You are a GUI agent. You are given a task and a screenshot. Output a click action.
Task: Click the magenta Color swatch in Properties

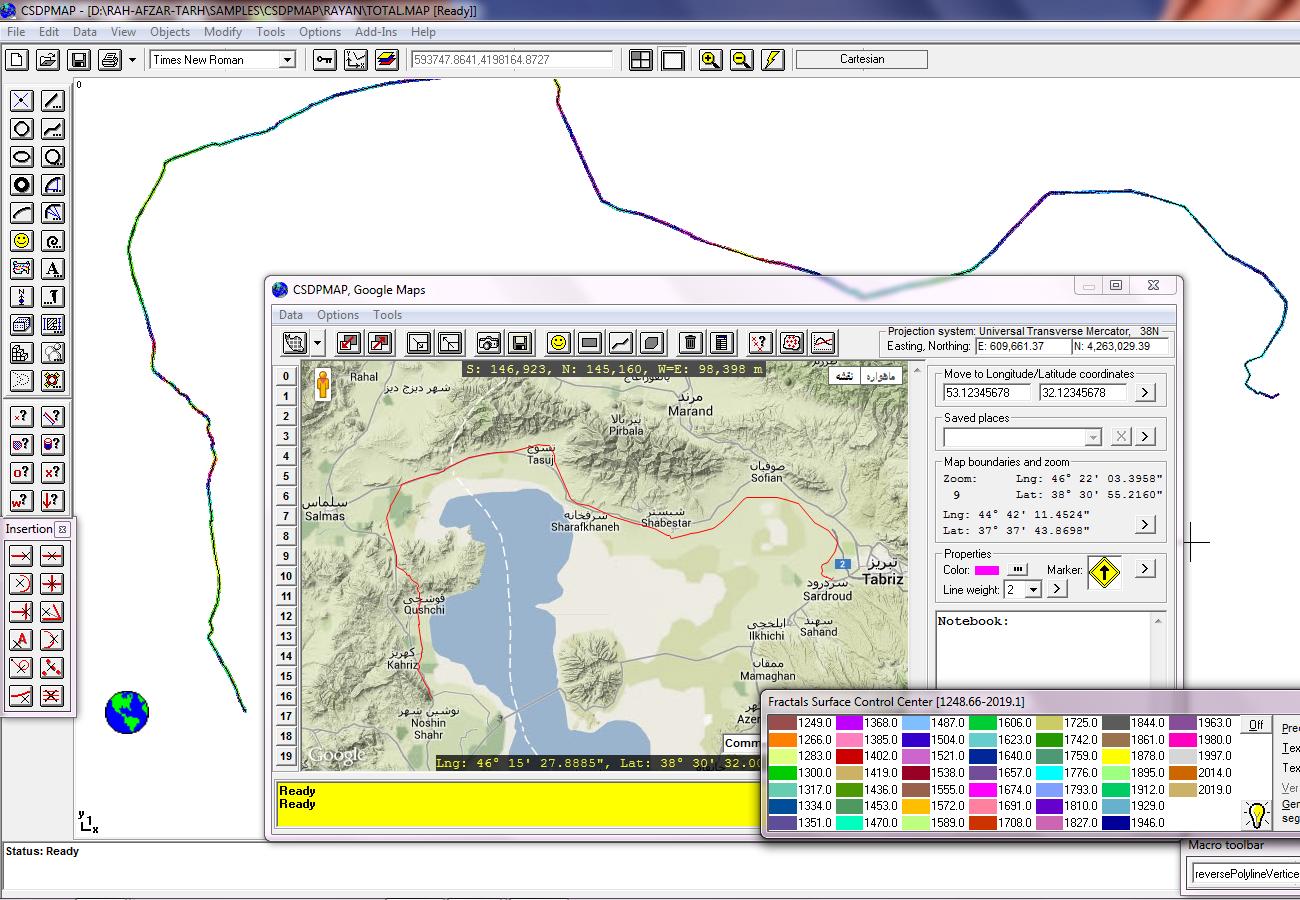986,570
